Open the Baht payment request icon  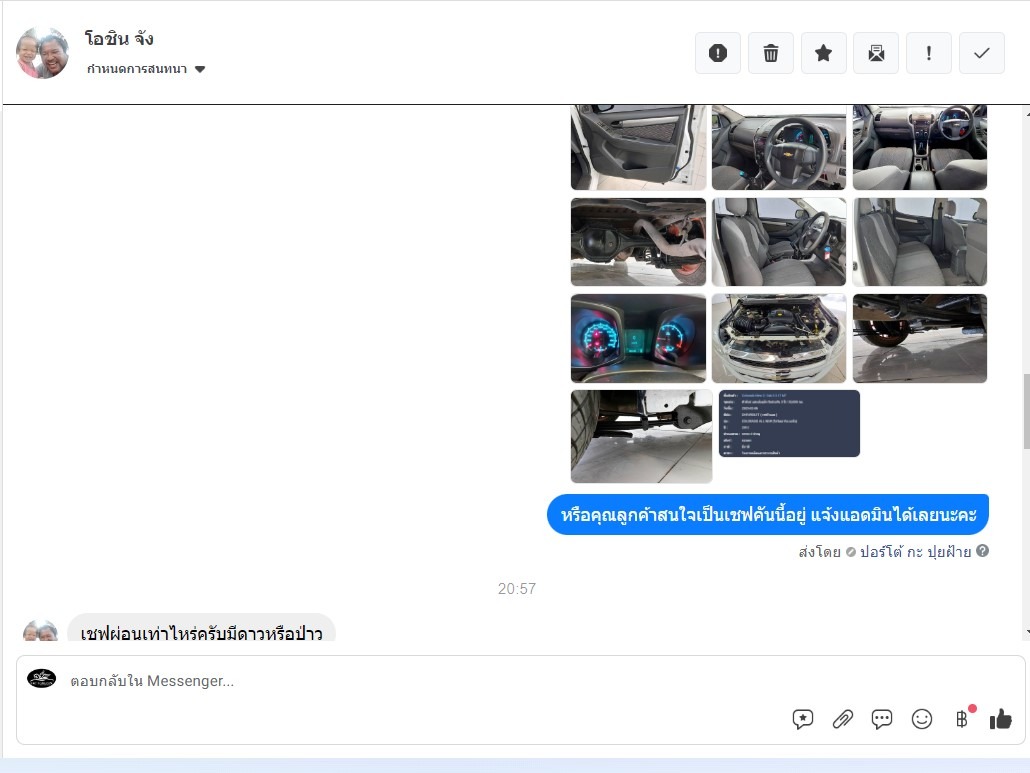point(963,718)
